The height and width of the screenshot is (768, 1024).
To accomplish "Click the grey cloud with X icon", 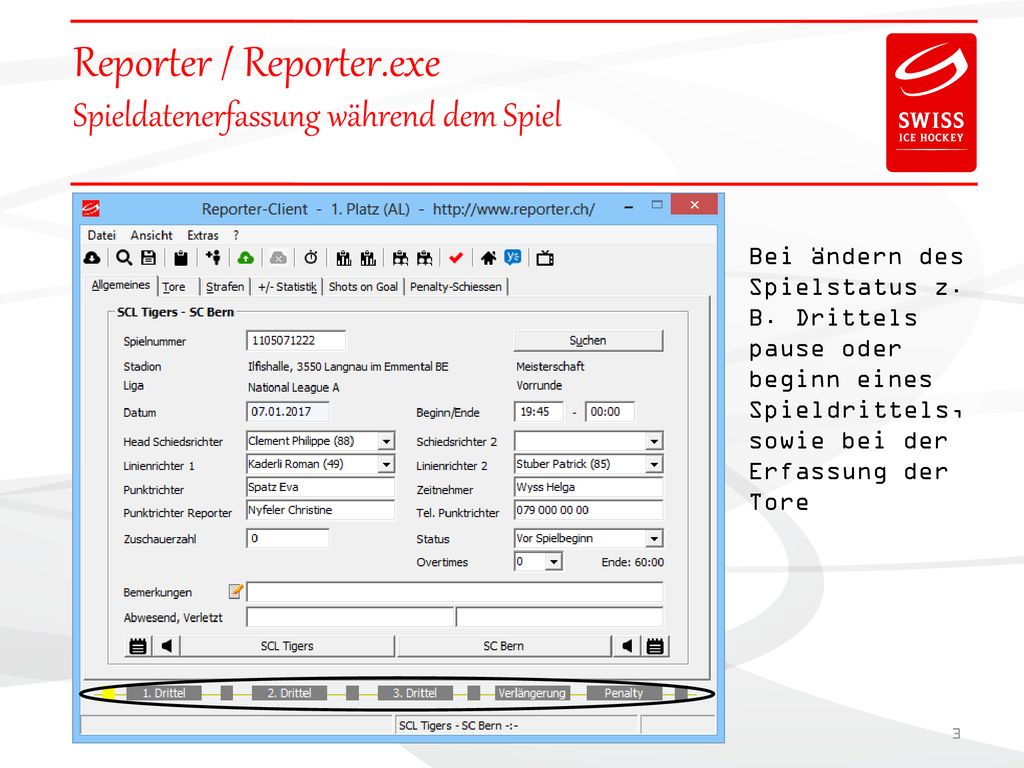I will (278, 258).
